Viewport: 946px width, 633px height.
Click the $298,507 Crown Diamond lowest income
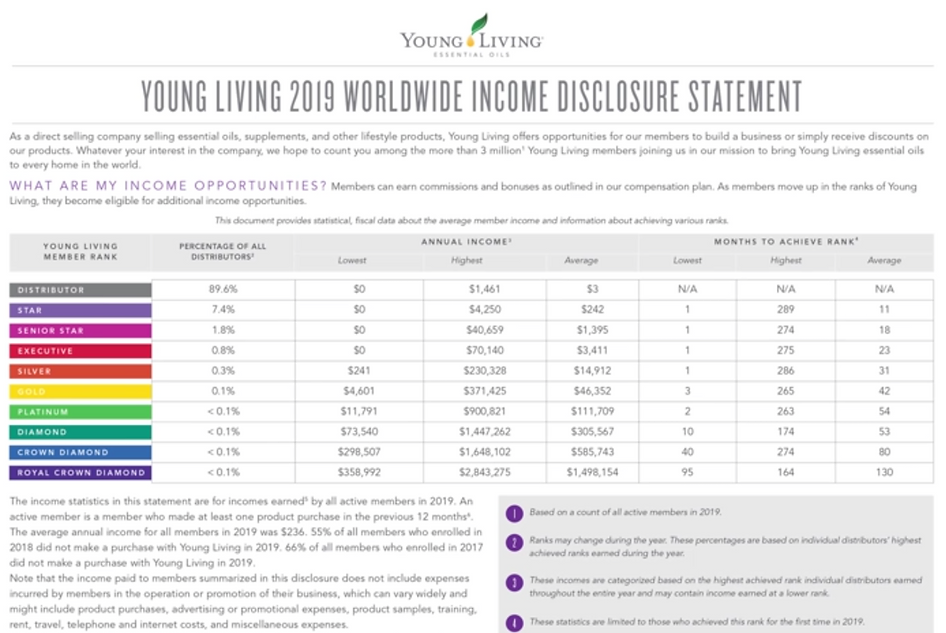click(359, 451)
